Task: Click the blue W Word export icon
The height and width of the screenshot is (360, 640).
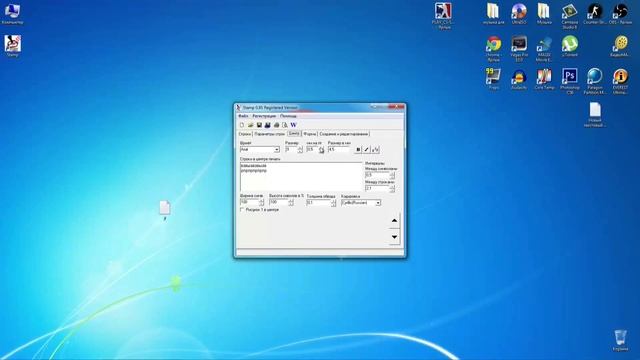Action: tap(293, 125)
